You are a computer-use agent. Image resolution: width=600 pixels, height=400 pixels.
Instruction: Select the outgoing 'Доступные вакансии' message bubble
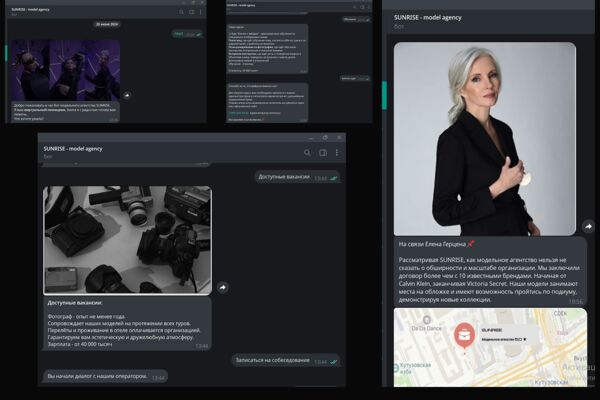[x=297, y=177]
